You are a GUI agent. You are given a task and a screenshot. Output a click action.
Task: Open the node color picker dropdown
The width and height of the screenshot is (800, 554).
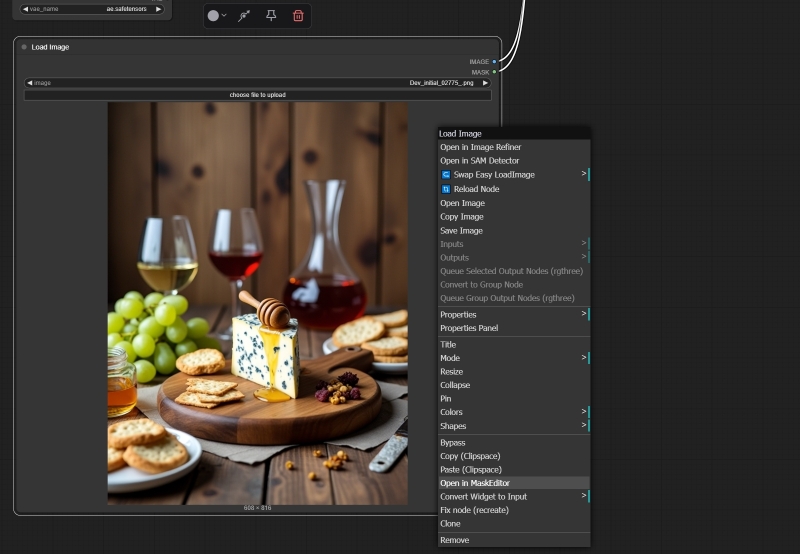point(216,16)
